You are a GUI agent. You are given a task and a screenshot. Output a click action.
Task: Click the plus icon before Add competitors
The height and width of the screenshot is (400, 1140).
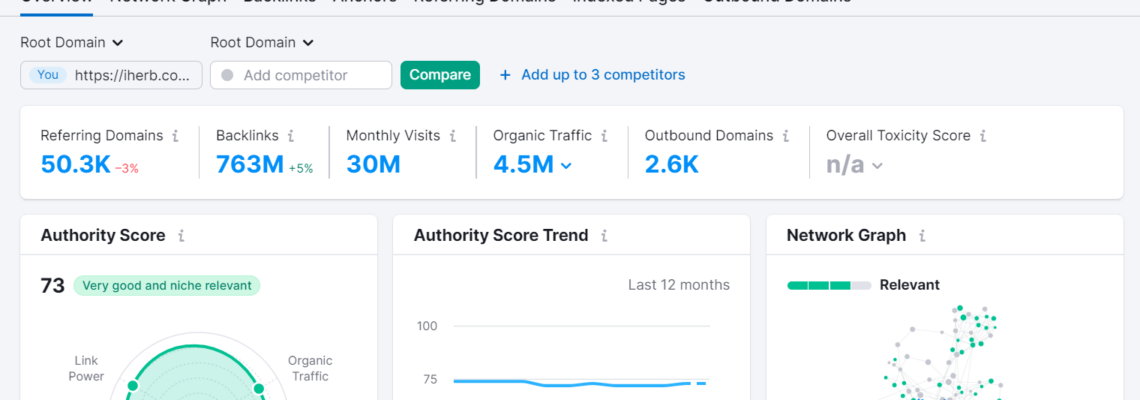coord(505,75)
